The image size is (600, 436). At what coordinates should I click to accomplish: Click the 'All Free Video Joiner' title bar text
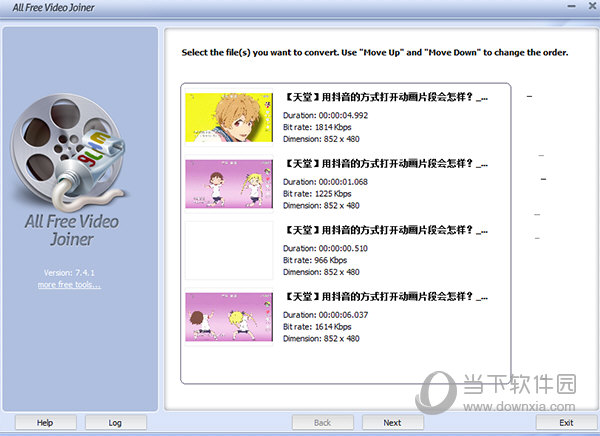pyautogui.click(x=54, y=7)
